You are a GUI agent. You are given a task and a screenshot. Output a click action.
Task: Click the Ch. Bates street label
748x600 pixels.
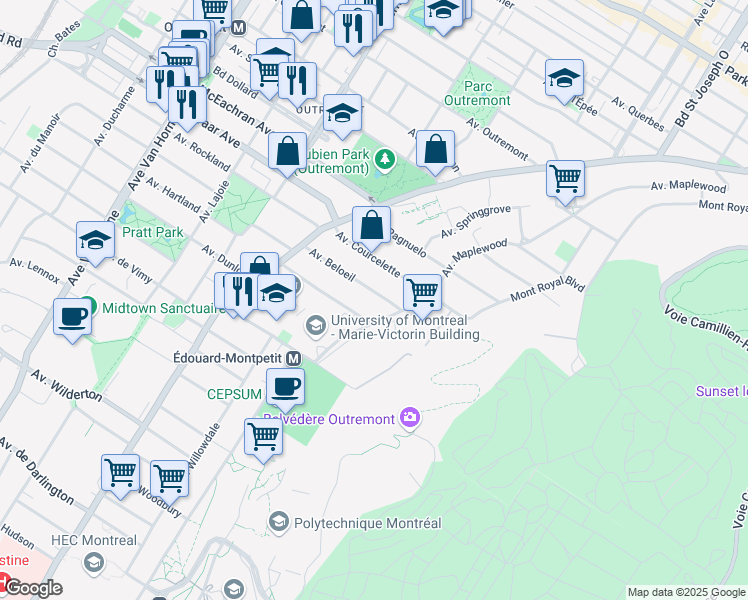(64, 39)
